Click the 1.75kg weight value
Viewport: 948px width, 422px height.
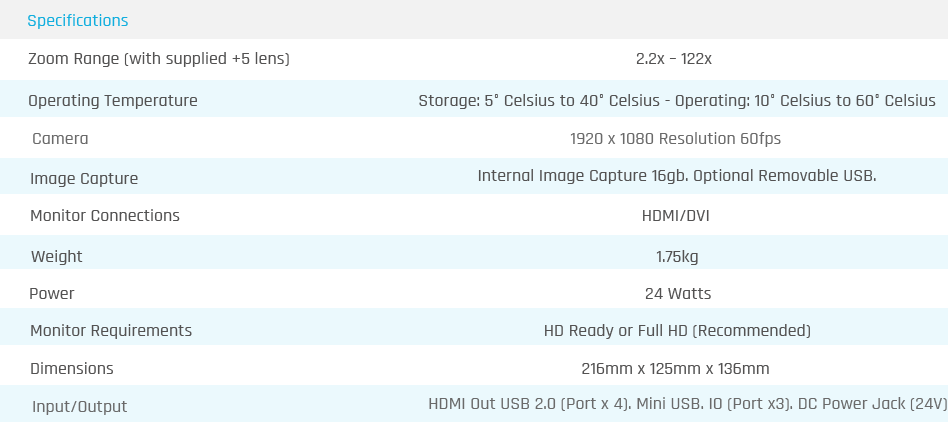677,256
